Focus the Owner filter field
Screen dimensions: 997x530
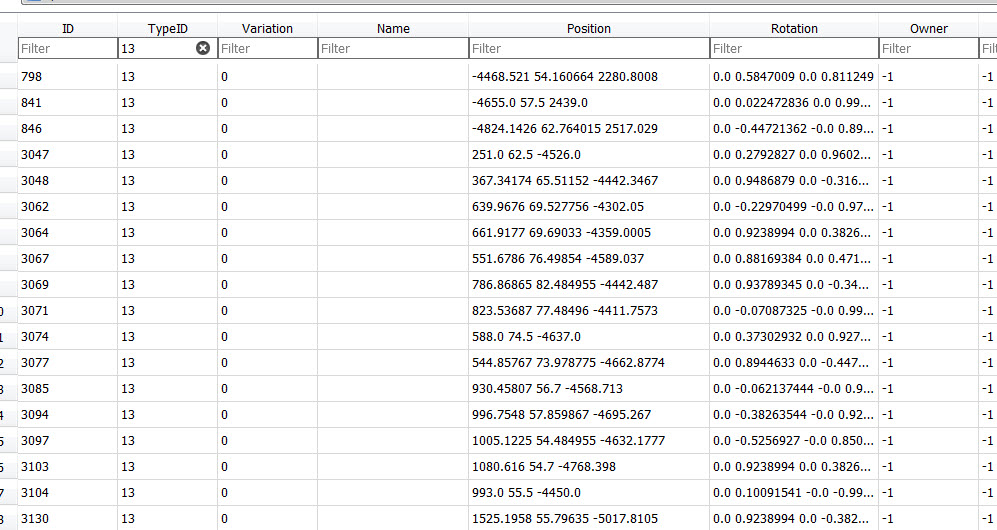pos(928,48)
